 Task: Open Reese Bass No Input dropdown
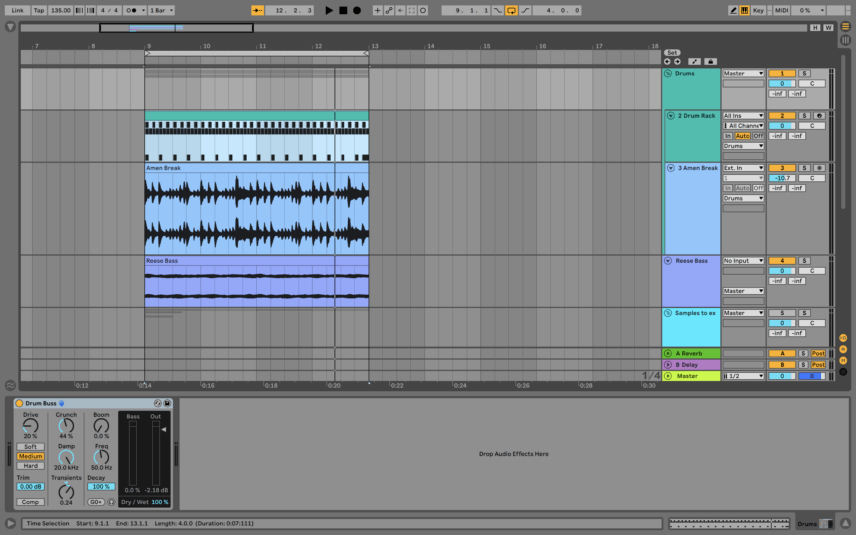point(743,261)
